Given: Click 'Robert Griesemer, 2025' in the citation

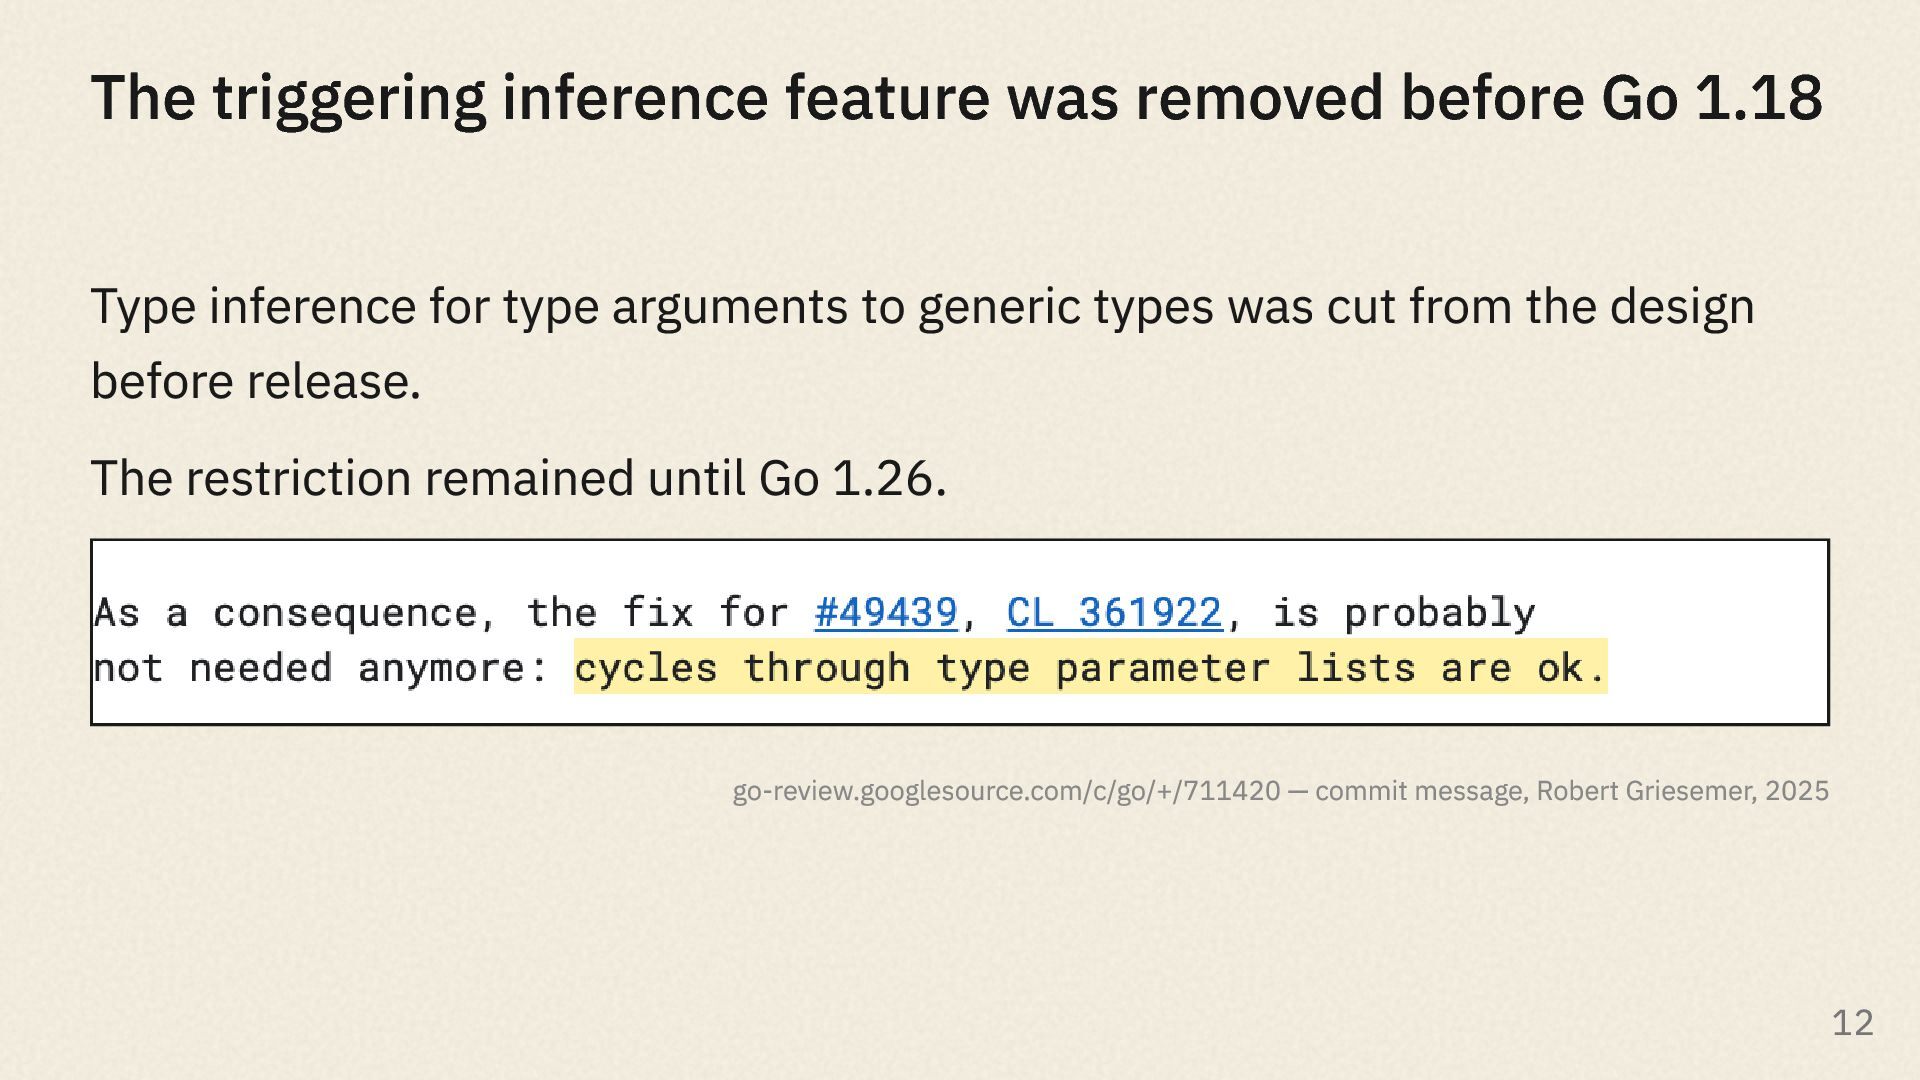Looking at the screenshot, I should [x=1682, y=791].
